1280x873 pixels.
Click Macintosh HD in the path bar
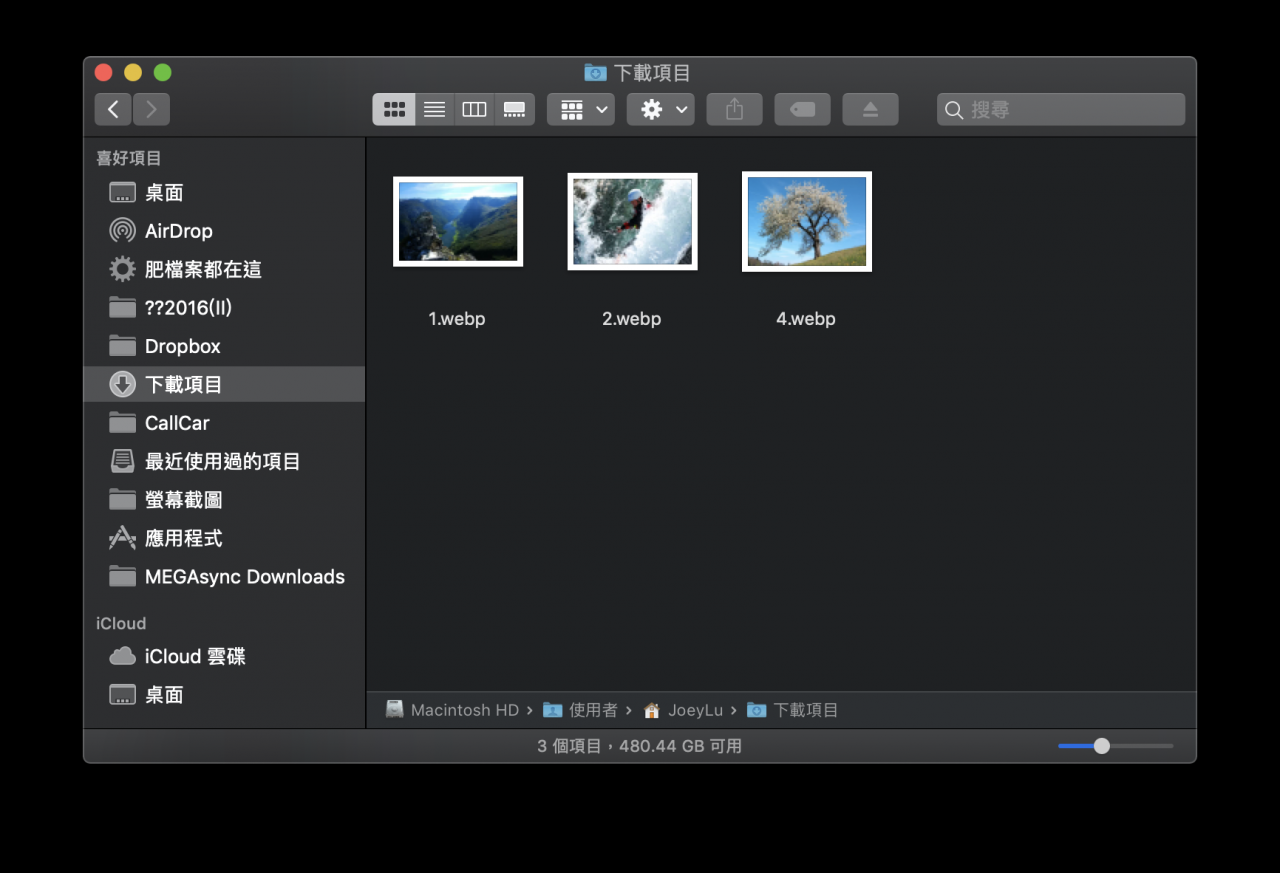(464, 710)
